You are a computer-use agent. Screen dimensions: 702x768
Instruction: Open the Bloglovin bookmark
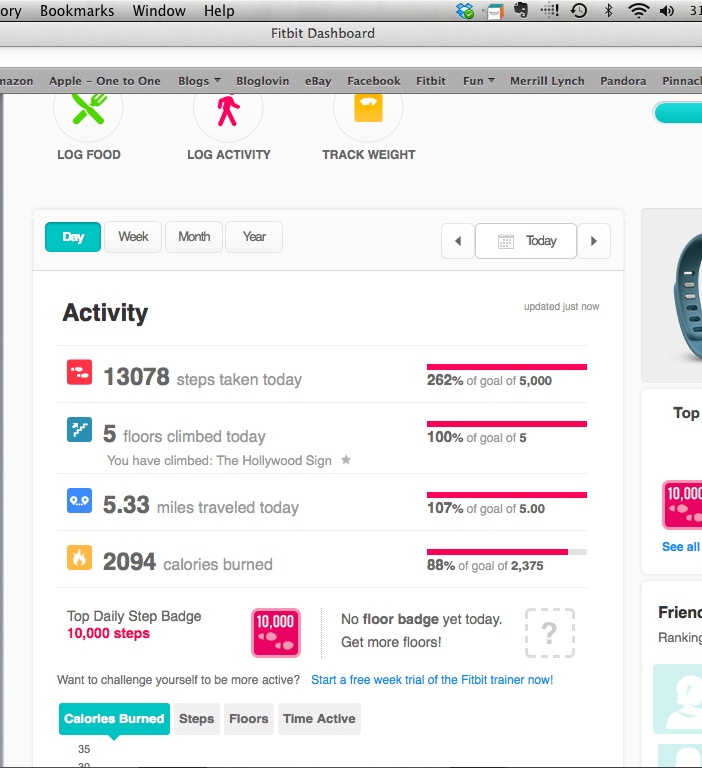(263, 81)
